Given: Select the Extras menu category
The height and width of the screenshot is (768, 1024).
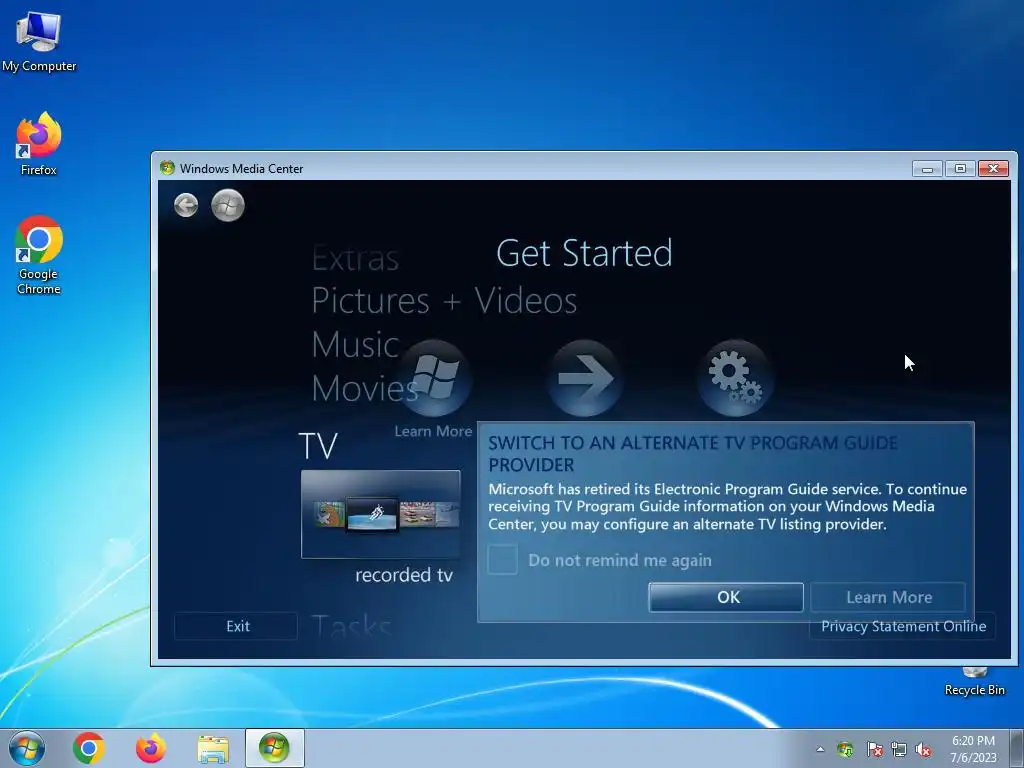Looking at the screenshot, I should [x=355, y=258].
